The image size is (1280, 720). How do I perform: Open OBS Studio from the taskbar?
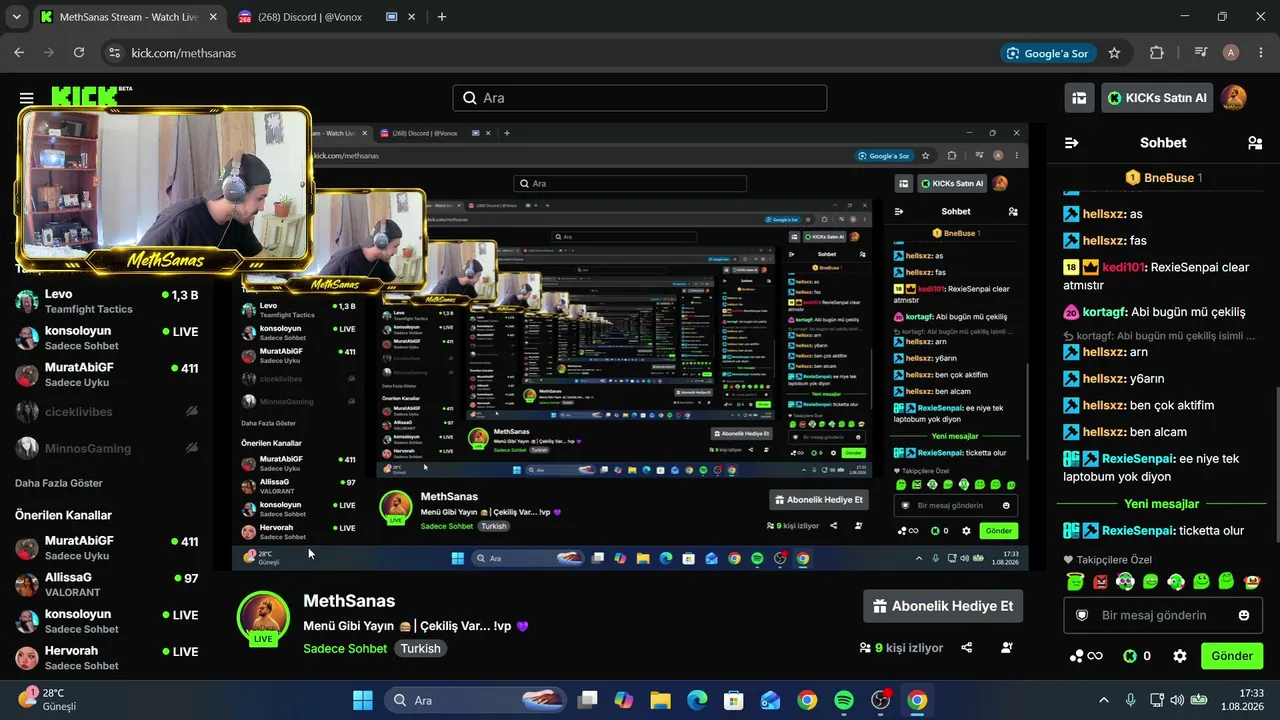click(x=880, y=700)
